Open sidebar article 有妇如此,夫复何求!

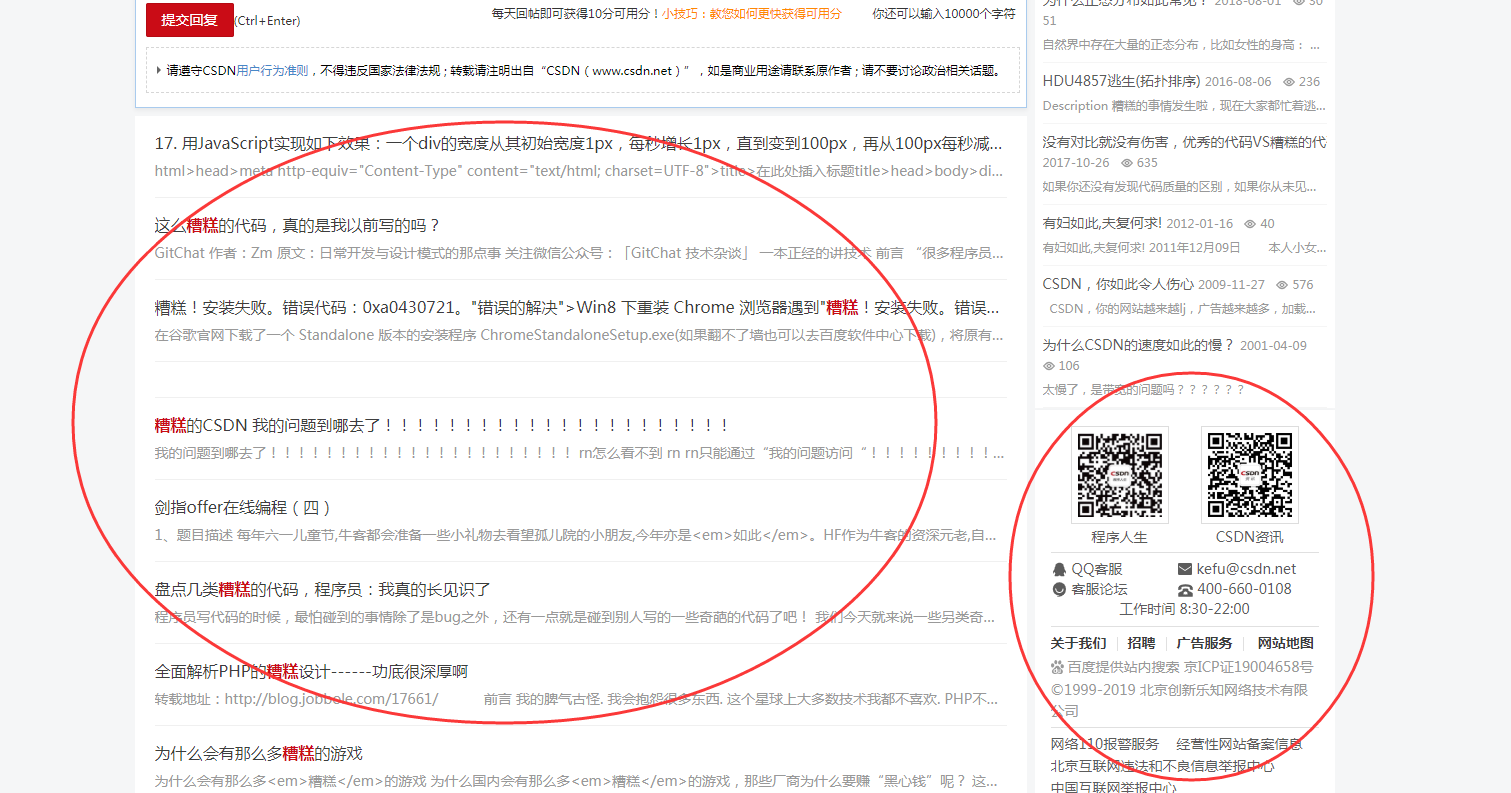[x=1102, y=223]
